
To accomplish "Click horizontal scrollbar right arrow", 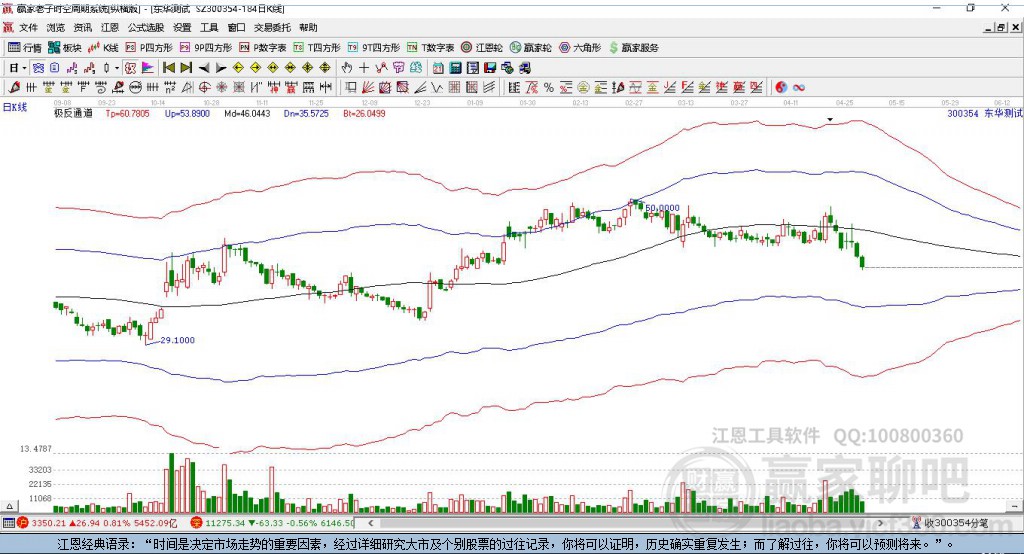I will [x=880, y=523].
